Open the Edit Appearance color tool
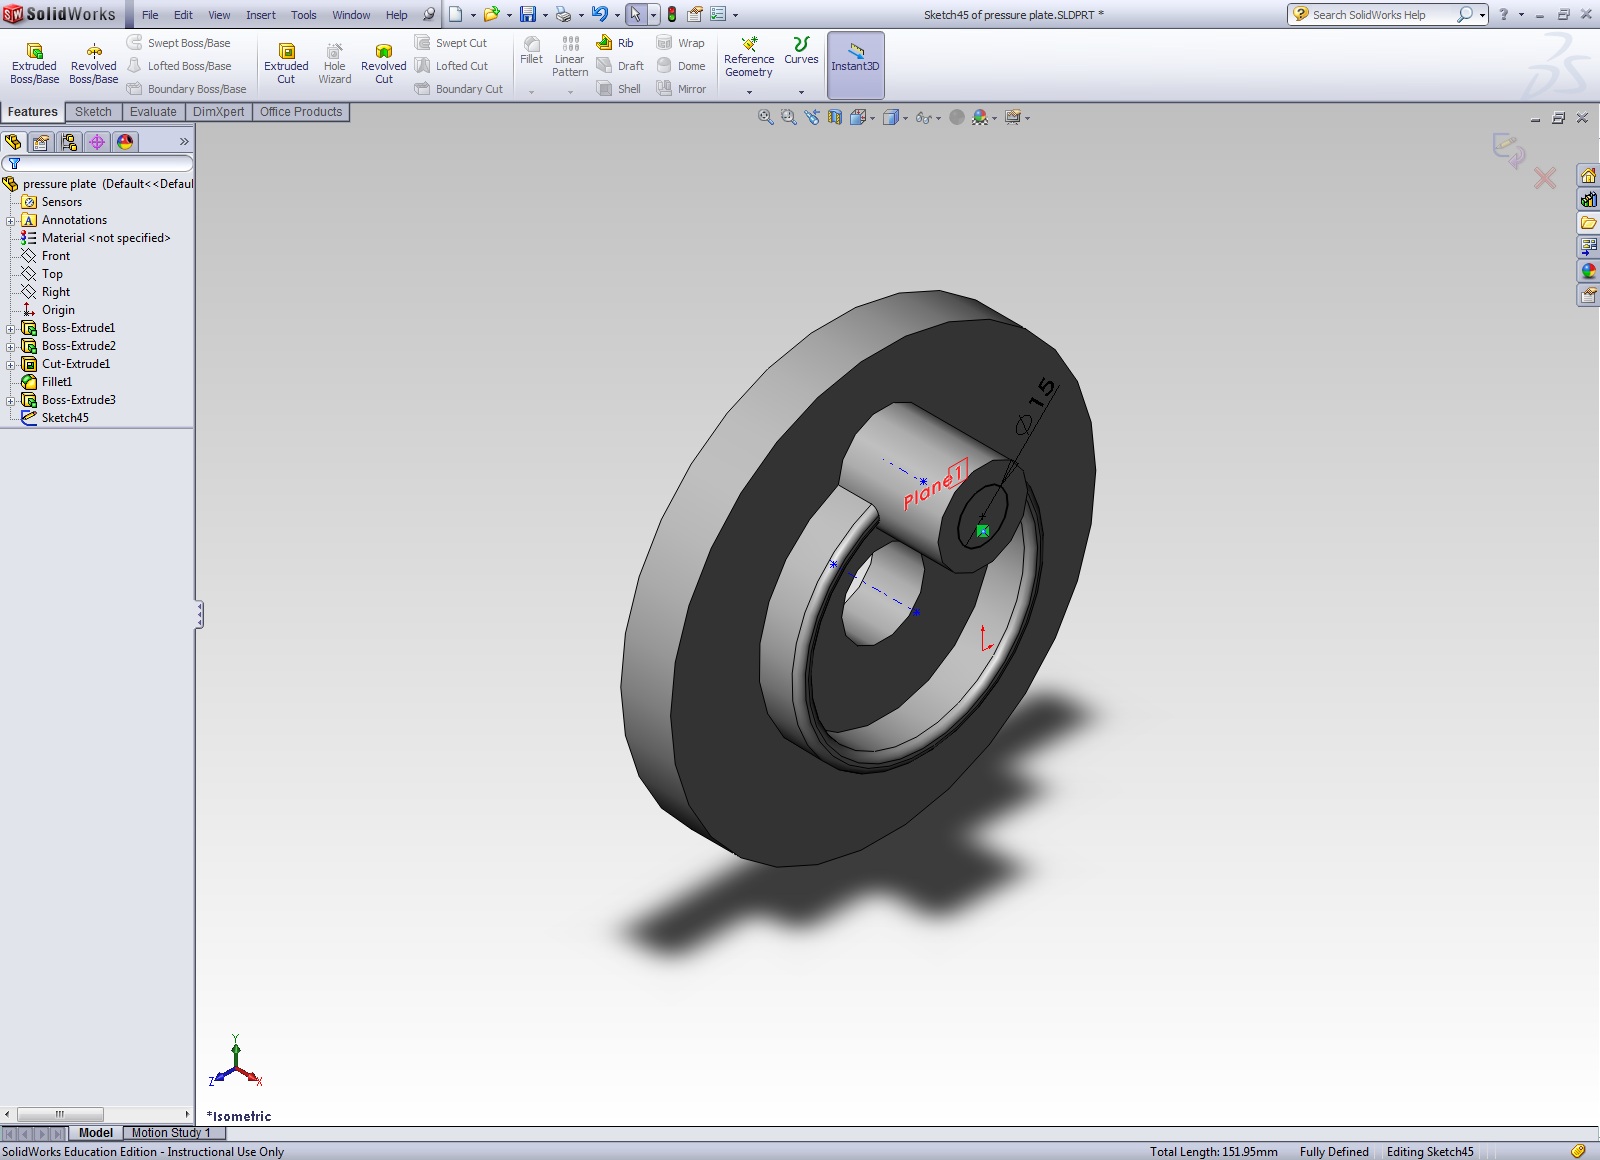 tap(979, 117)
